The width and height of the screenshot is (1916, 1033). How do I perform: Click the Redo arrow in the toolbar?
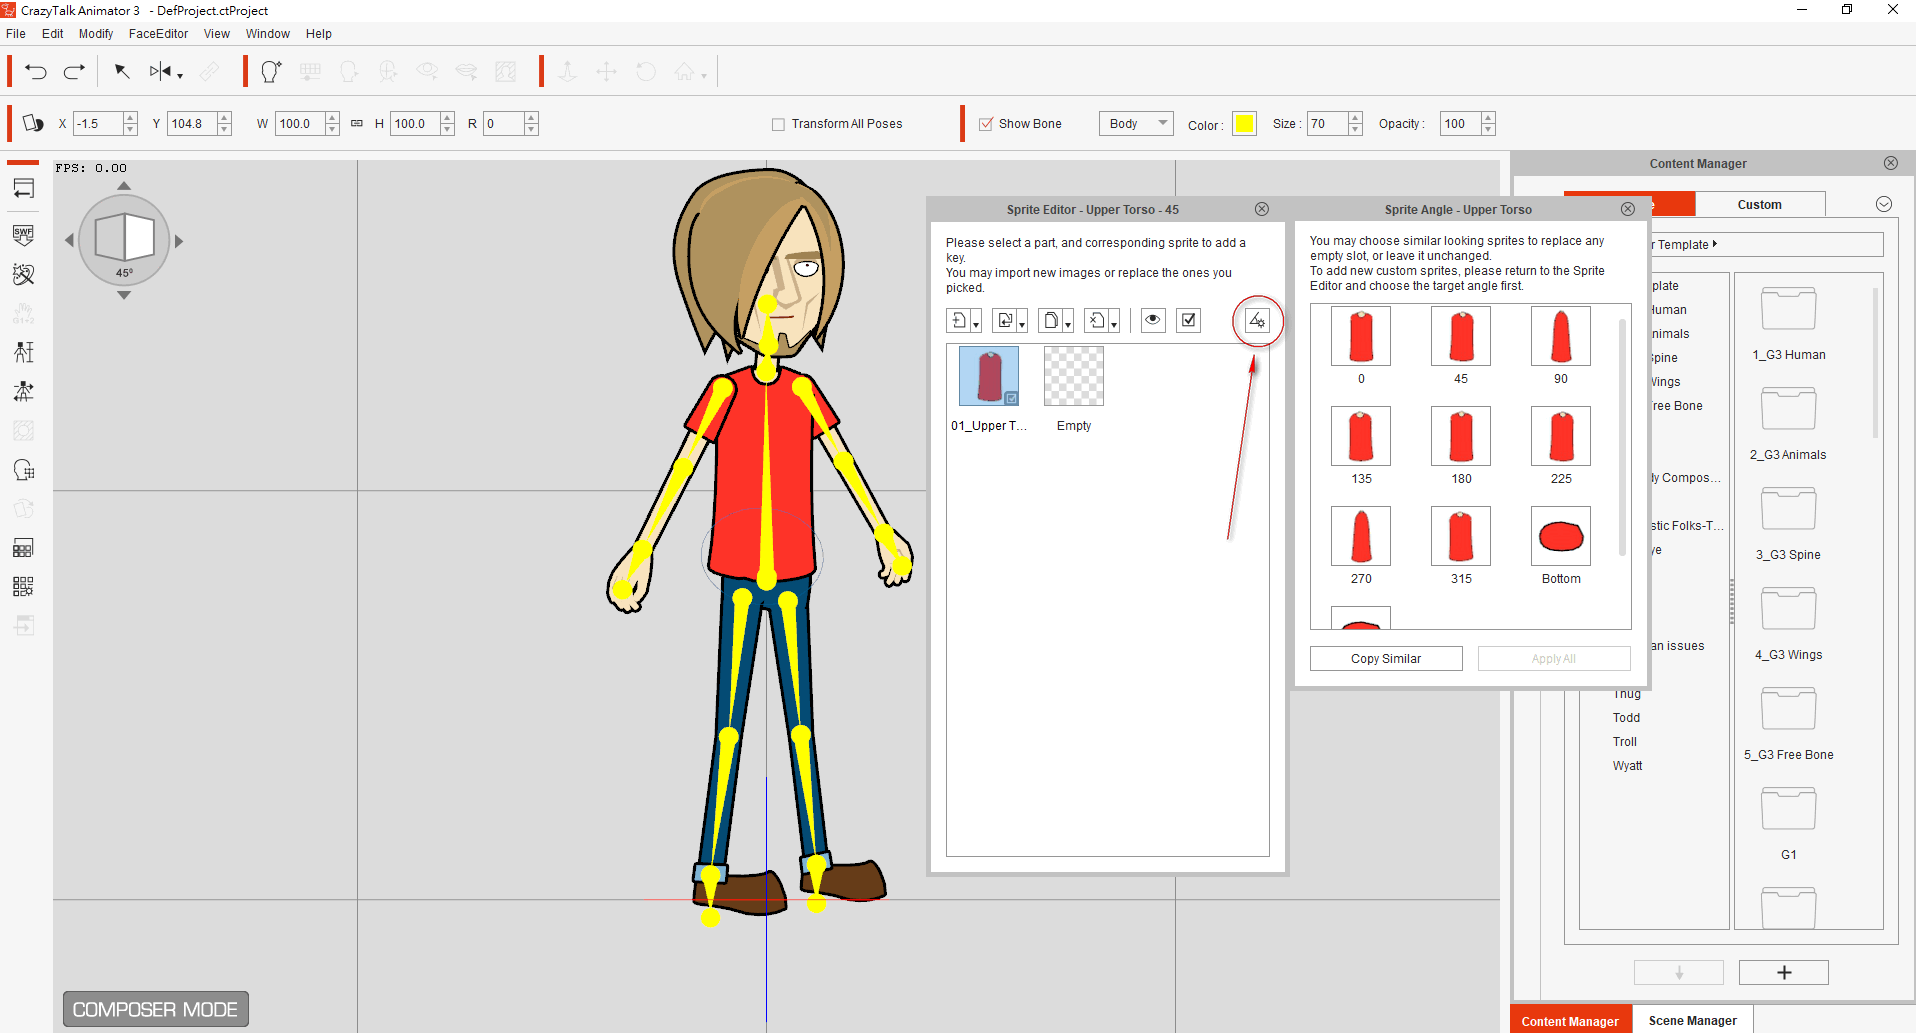coord(74,72)
